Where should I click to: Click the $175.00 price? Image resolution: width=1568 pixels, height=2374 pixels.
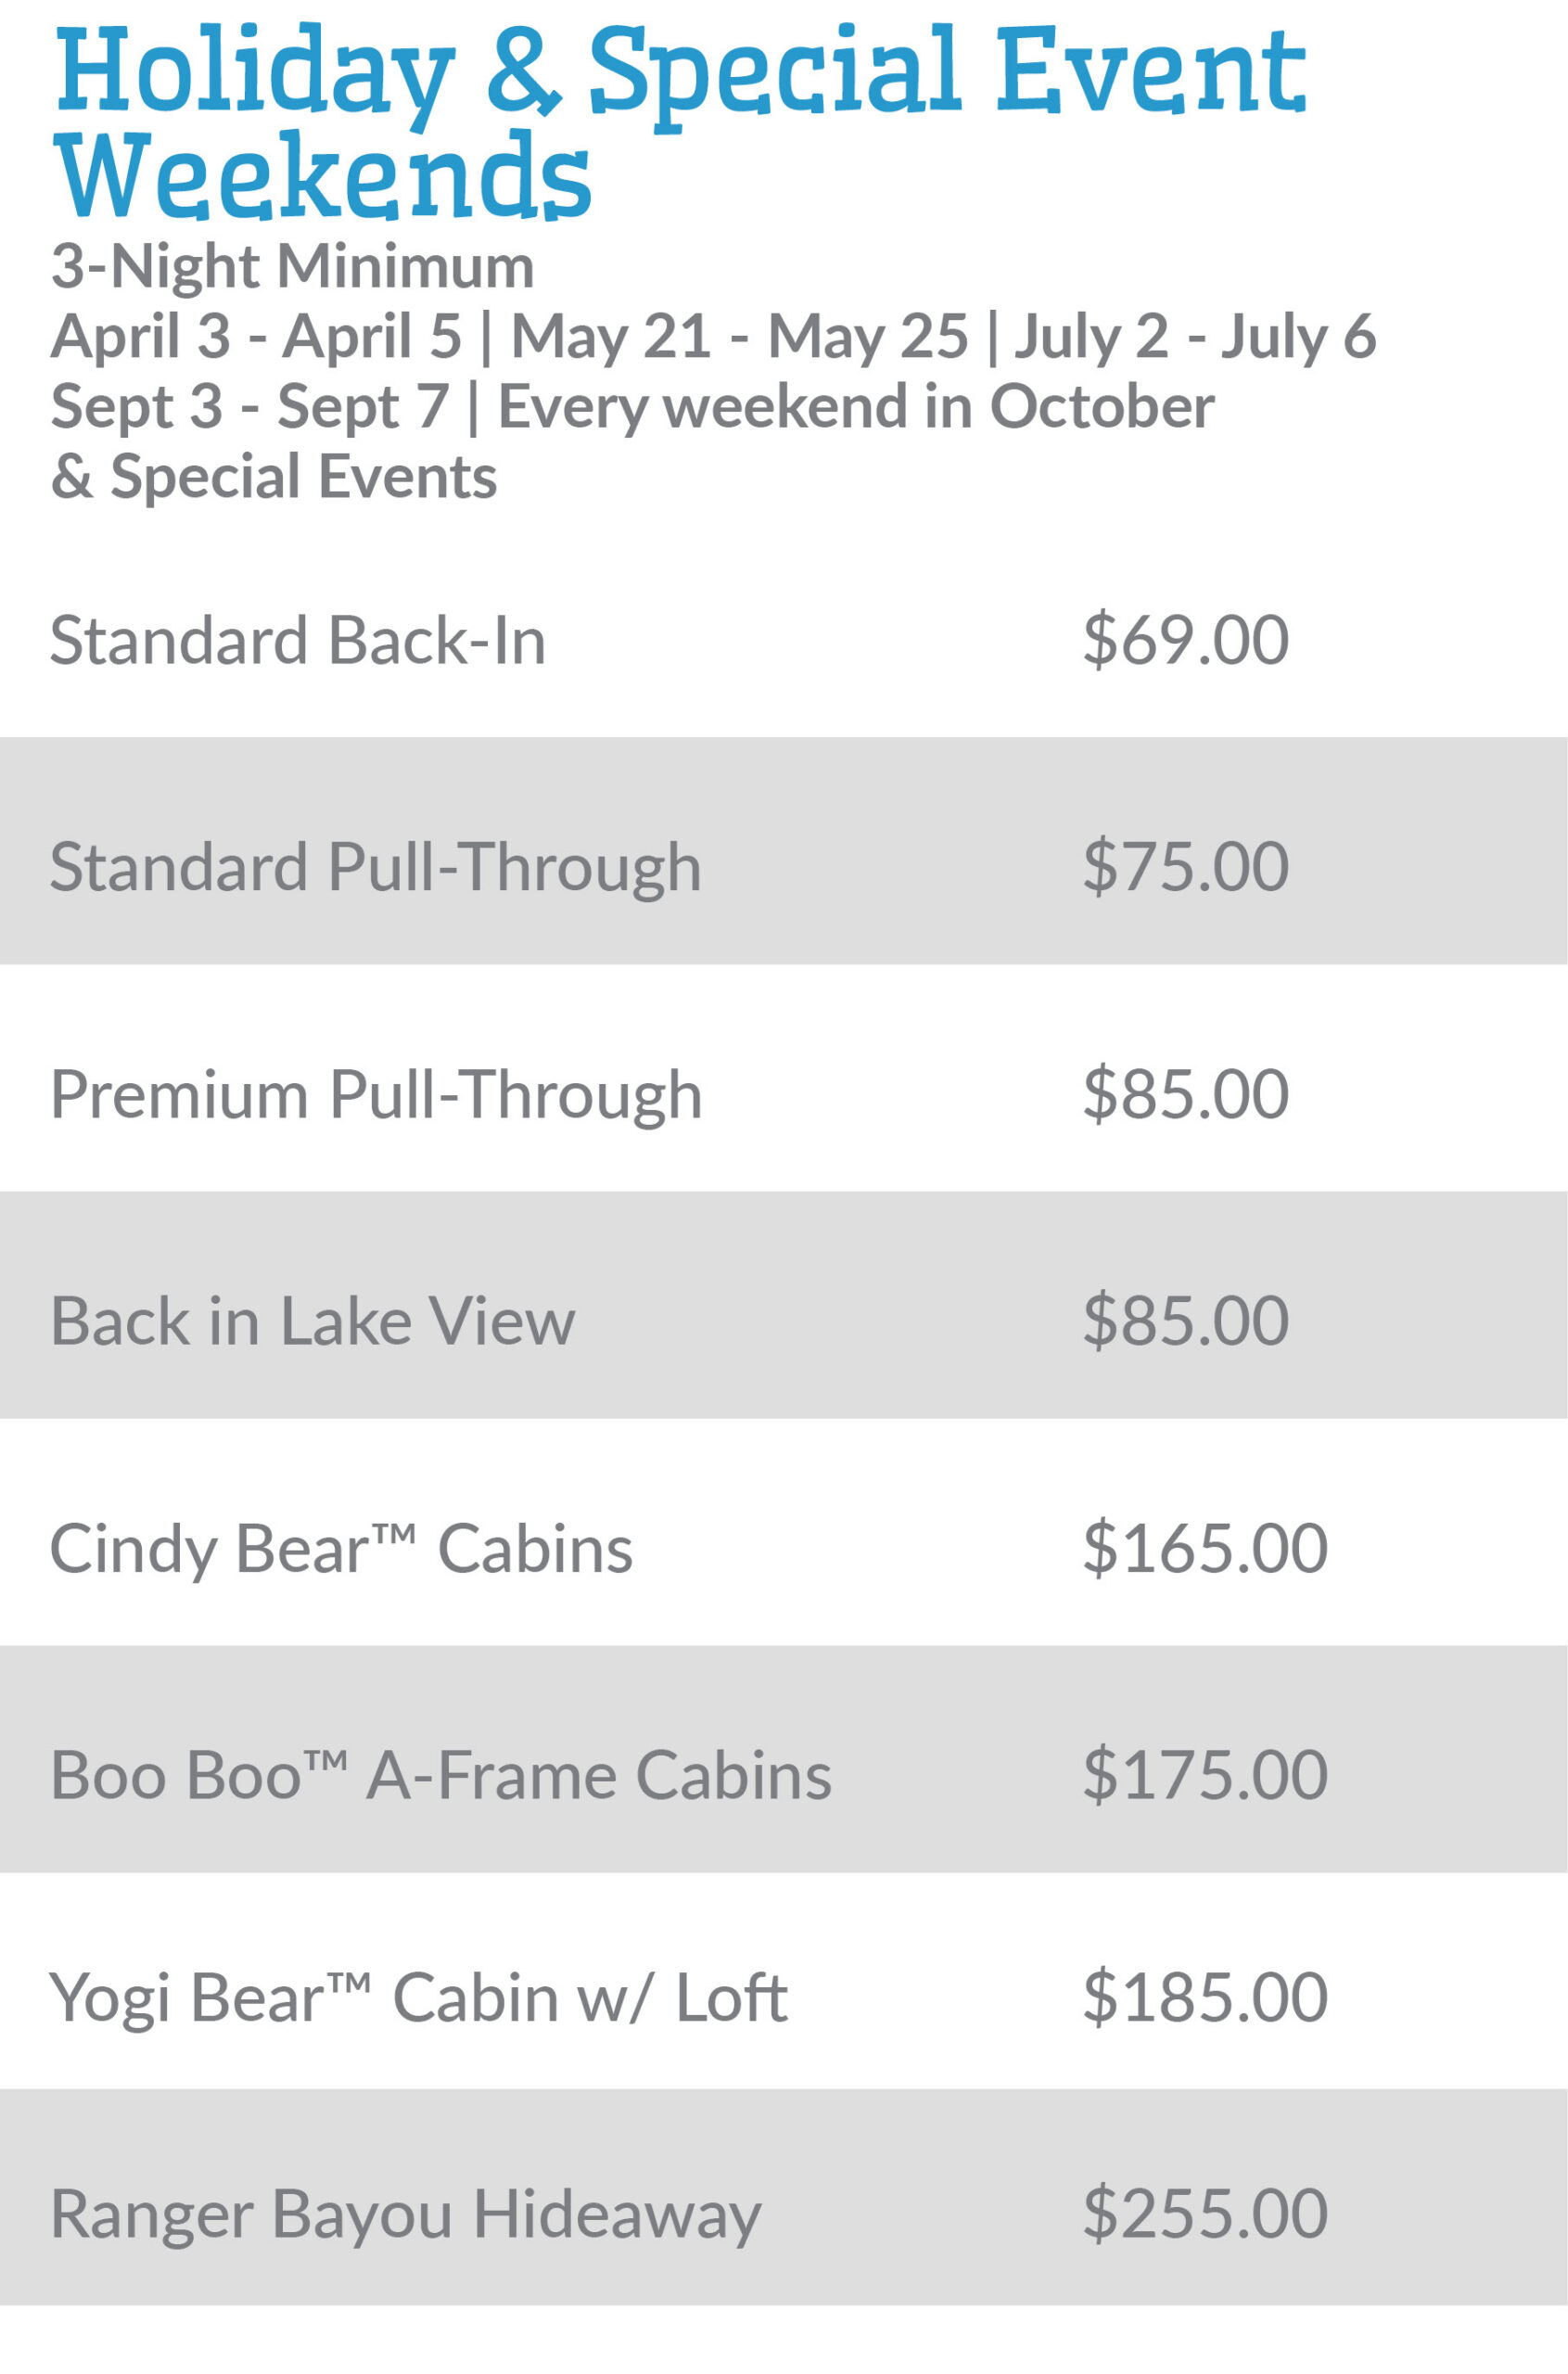[1205, 1776]
